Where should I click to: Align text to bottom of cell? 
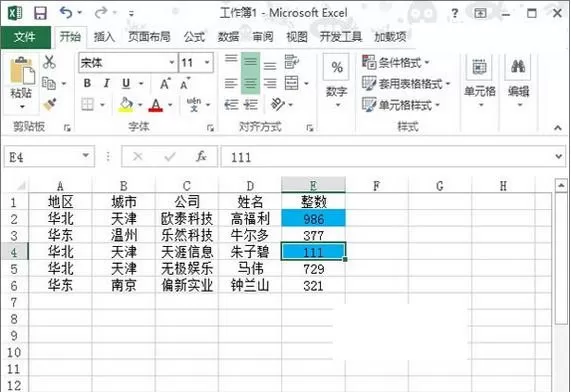point(270,66)
